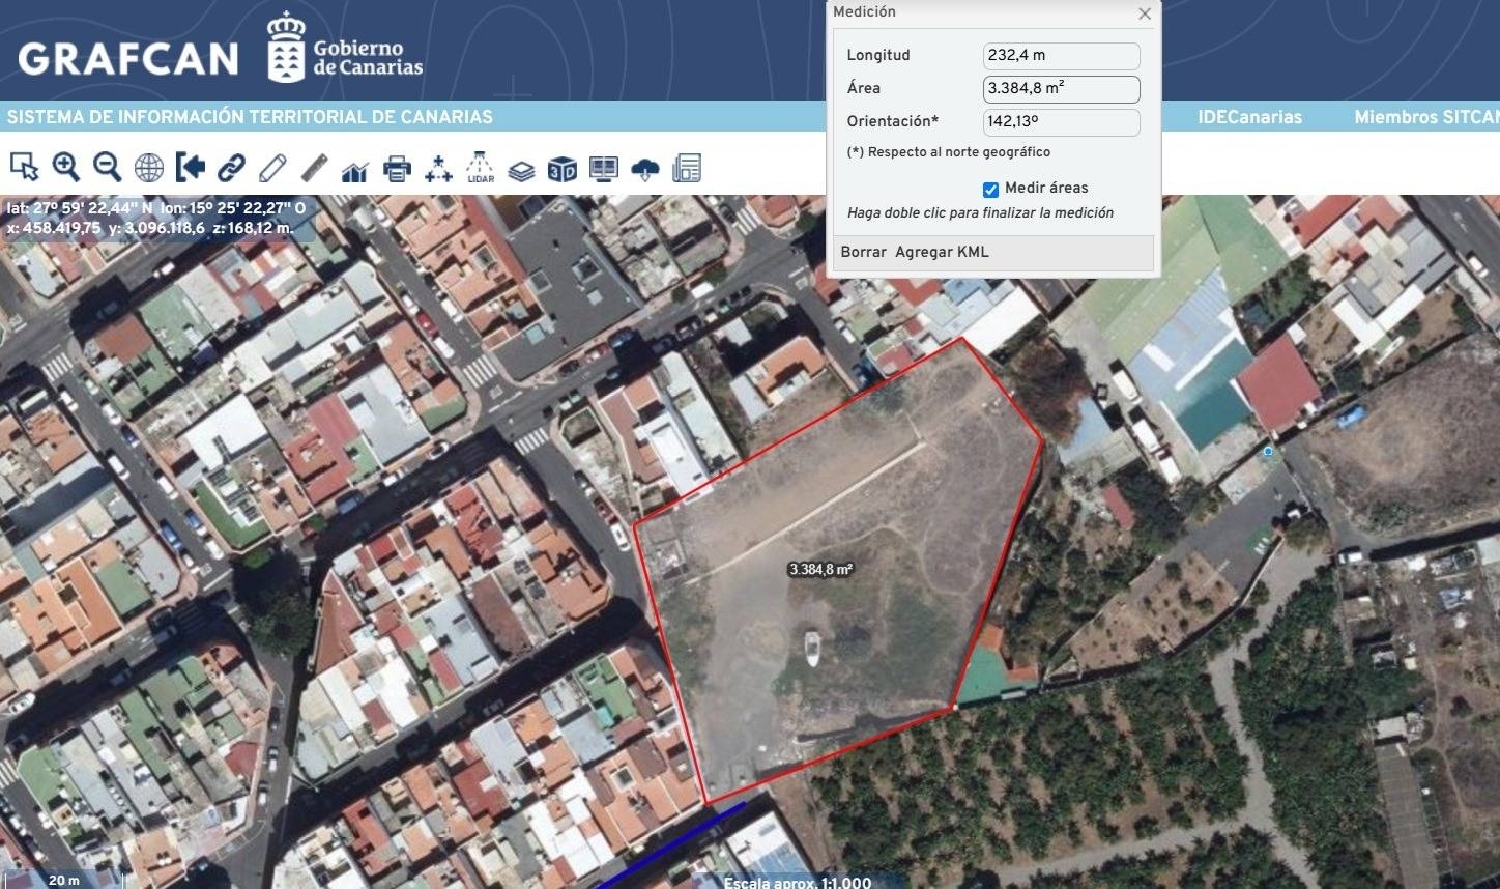Image resolution: width=1500 pixels, height=889 pixels.
Task: Click the zoom out magnifier tool
Action: (x=107, y=167)
